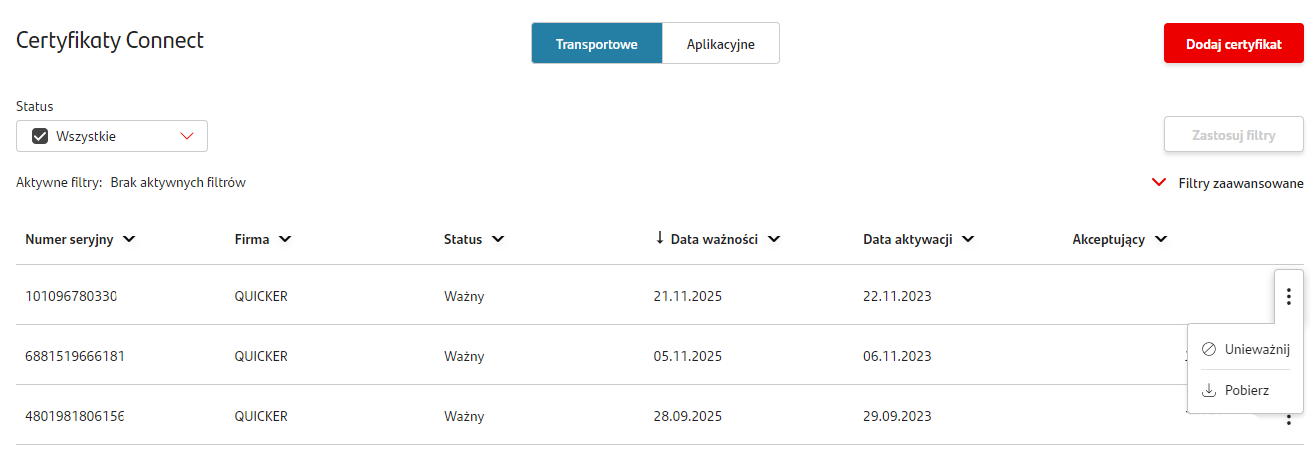Click the three-dot menu on the last row
The image size is (1315, 450).
[1289, 420]
